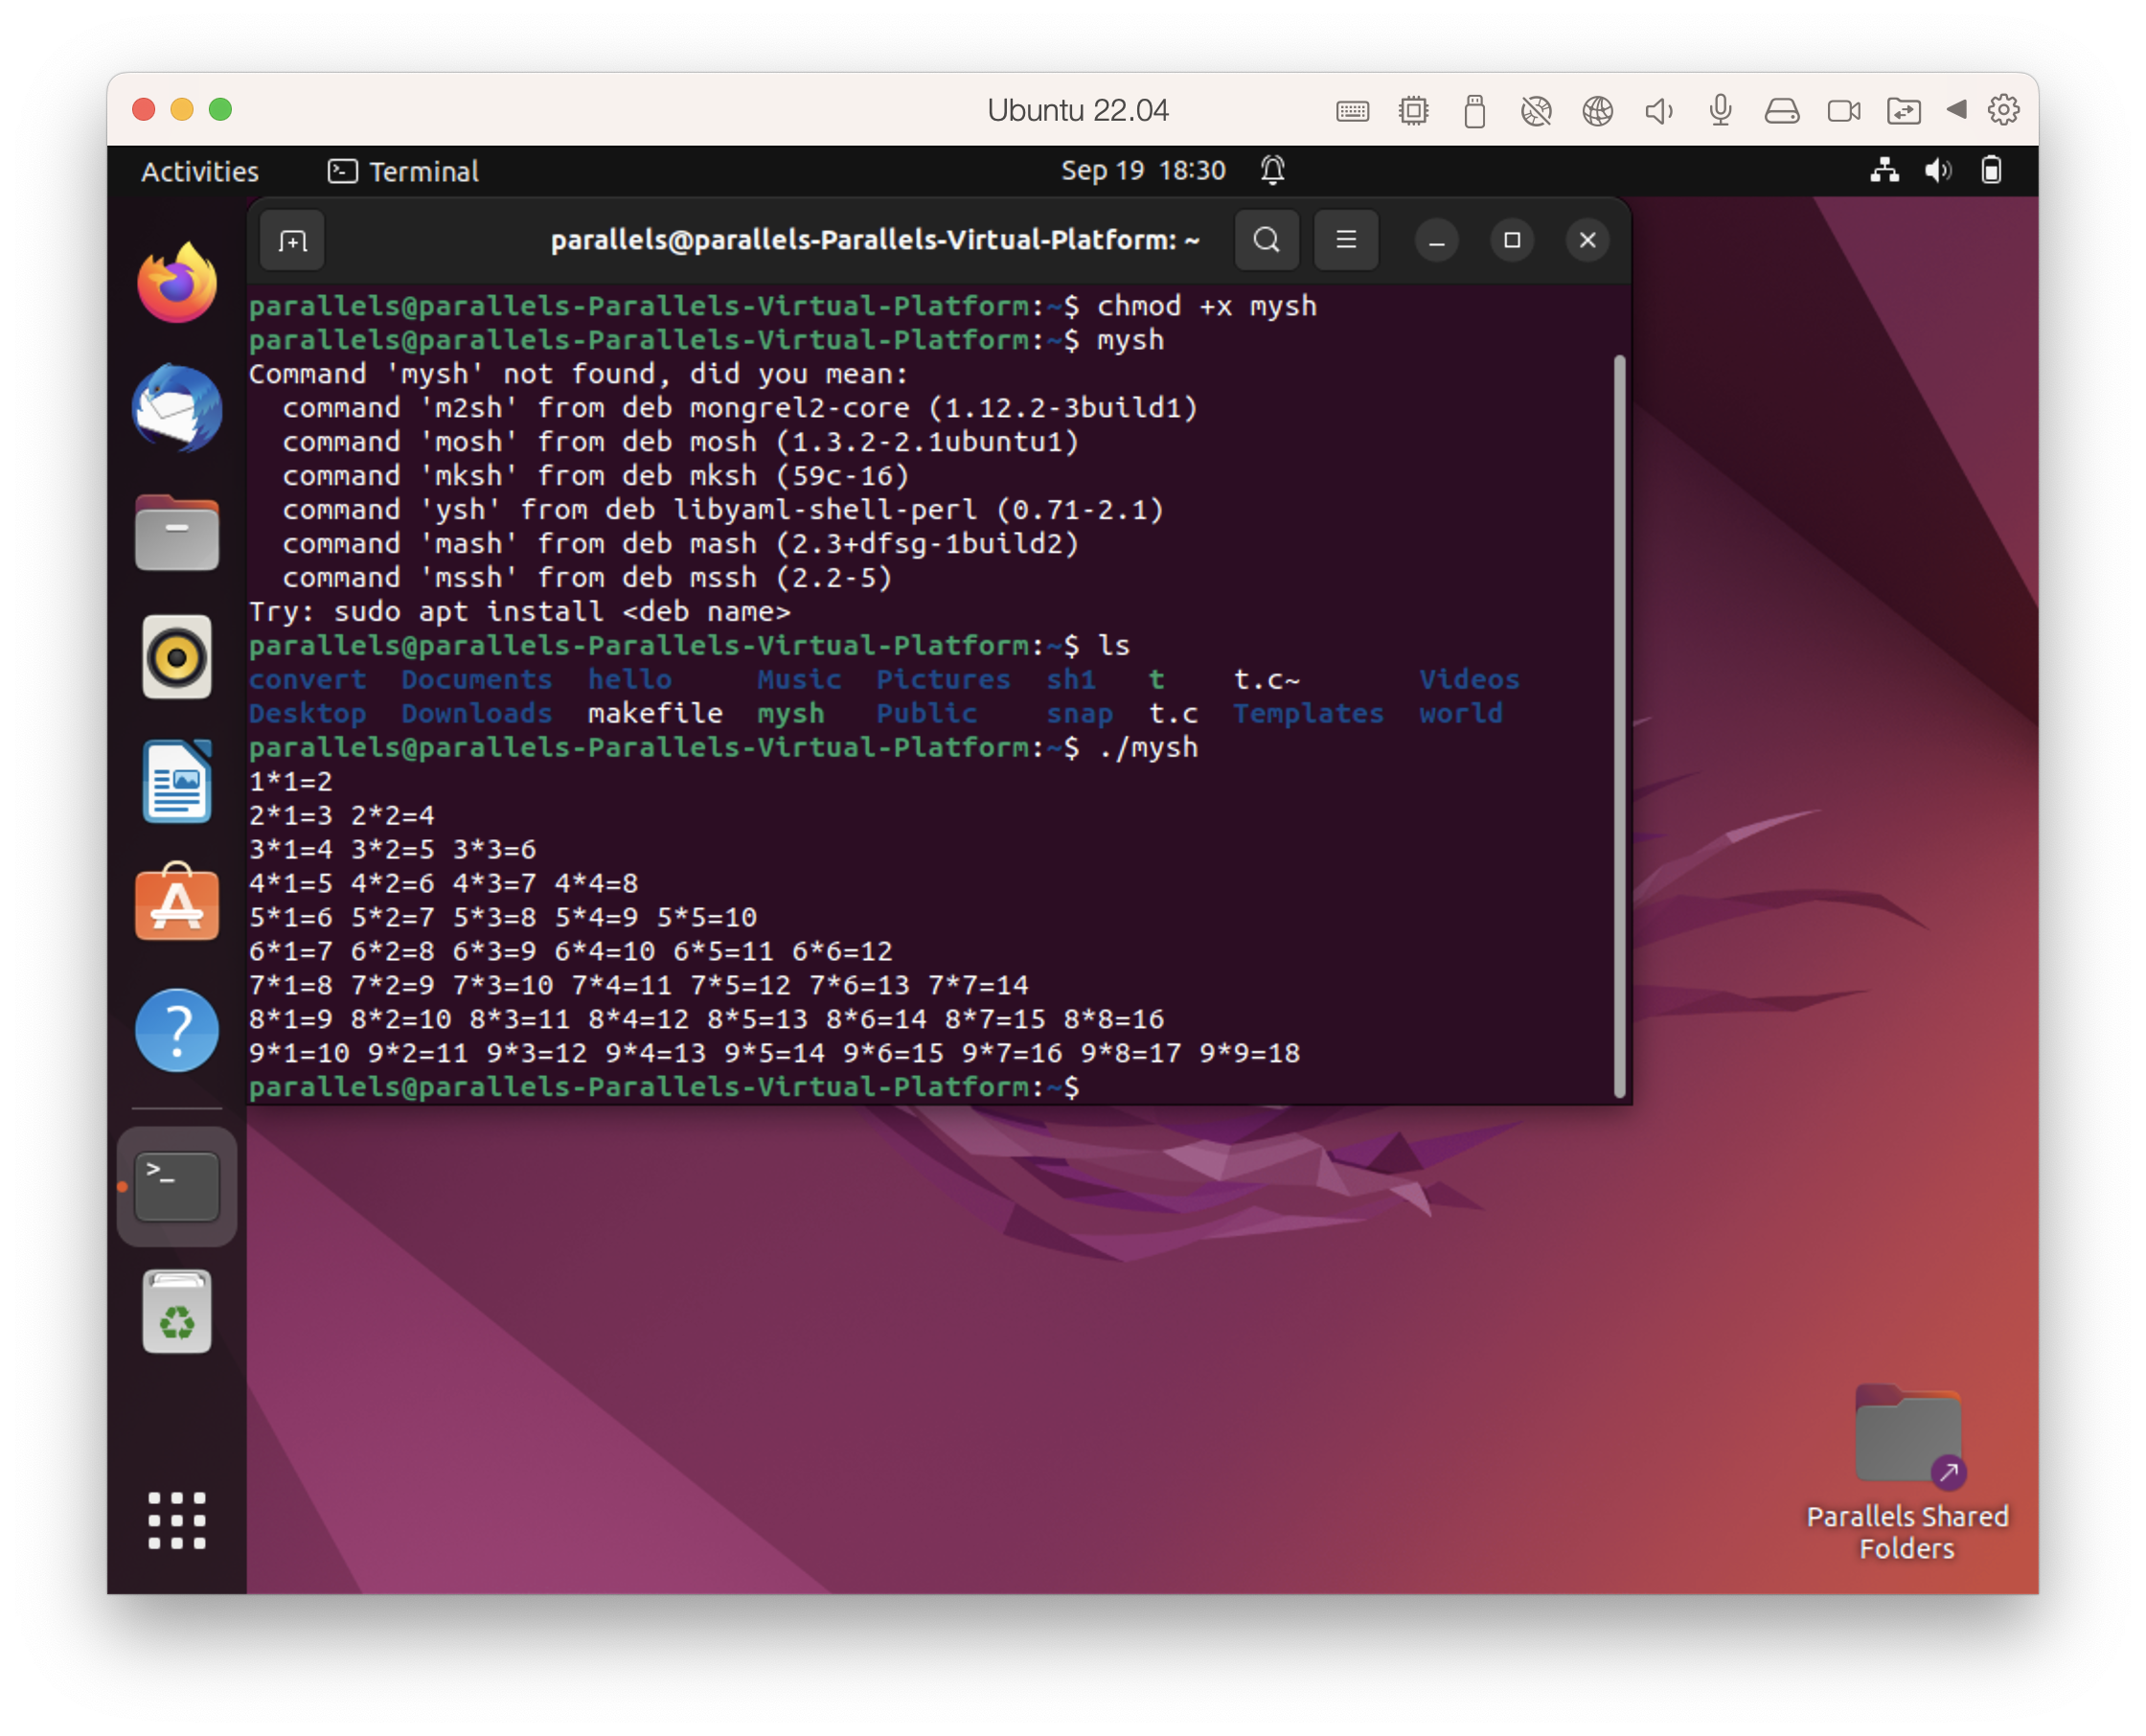Click Parallels CPU chip icon
Viewport: 2146px width, 1736px height.
pos(1413,110)
